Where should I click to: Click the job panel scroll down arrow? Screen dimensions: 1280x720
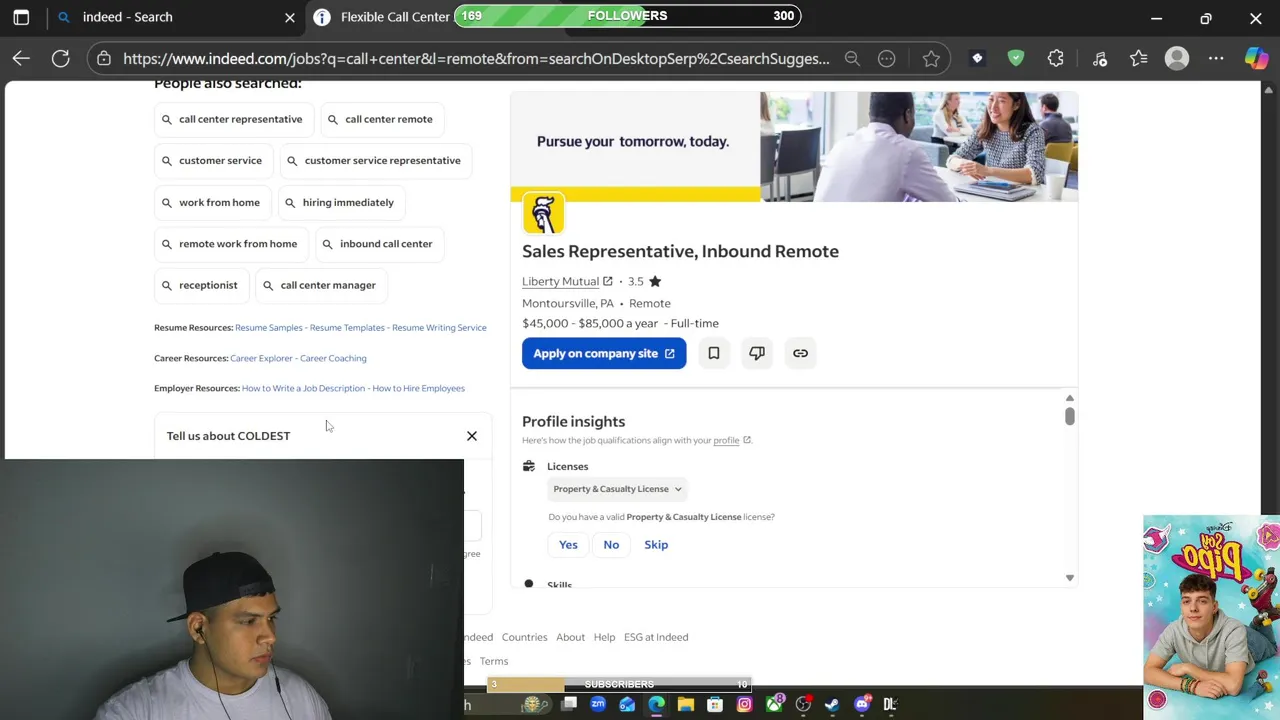click(1069, 578)
